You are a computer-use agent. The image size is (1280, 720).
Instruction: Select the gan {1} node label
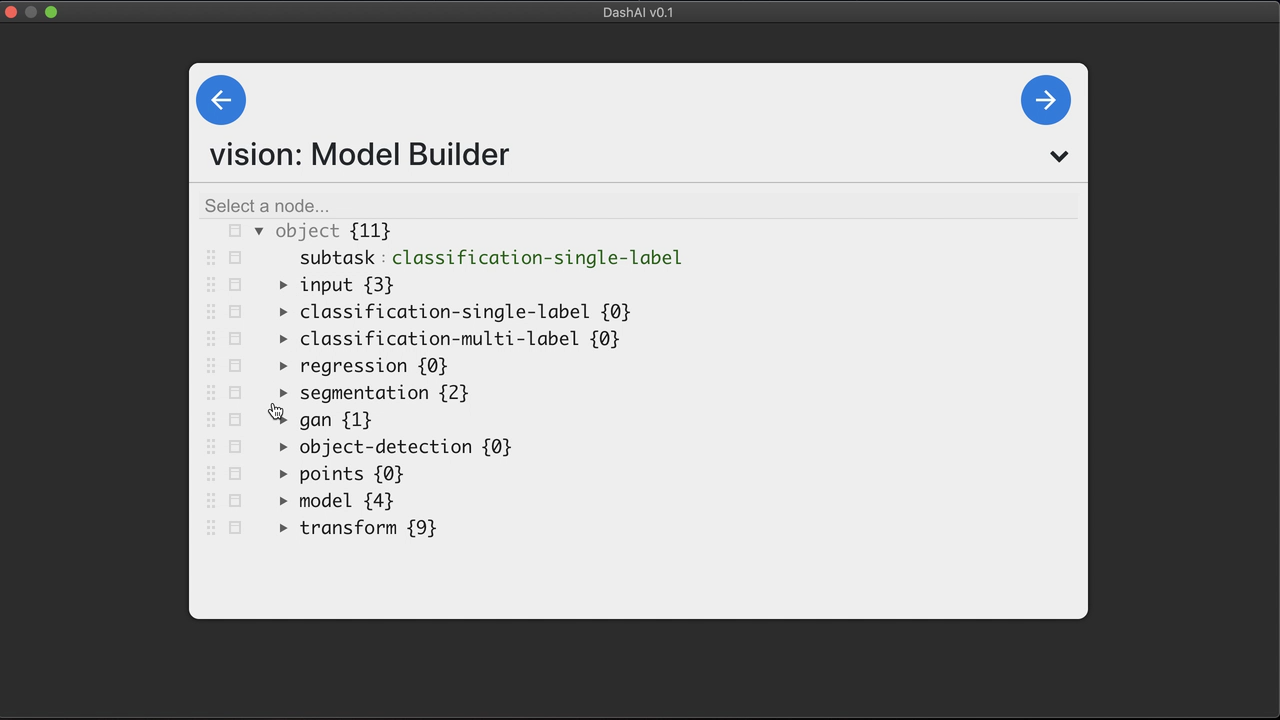tap(335, 420)
